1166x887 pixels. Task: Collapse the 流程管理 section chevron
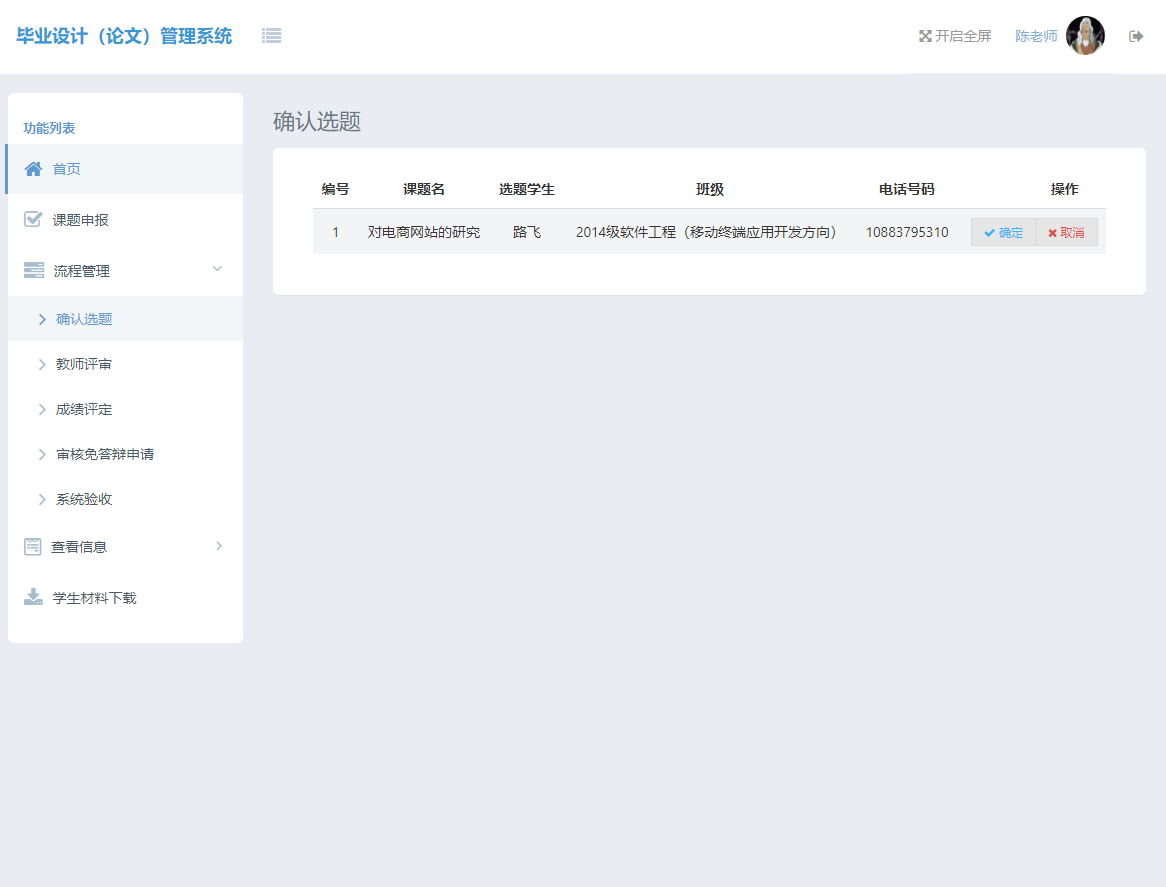217,268
